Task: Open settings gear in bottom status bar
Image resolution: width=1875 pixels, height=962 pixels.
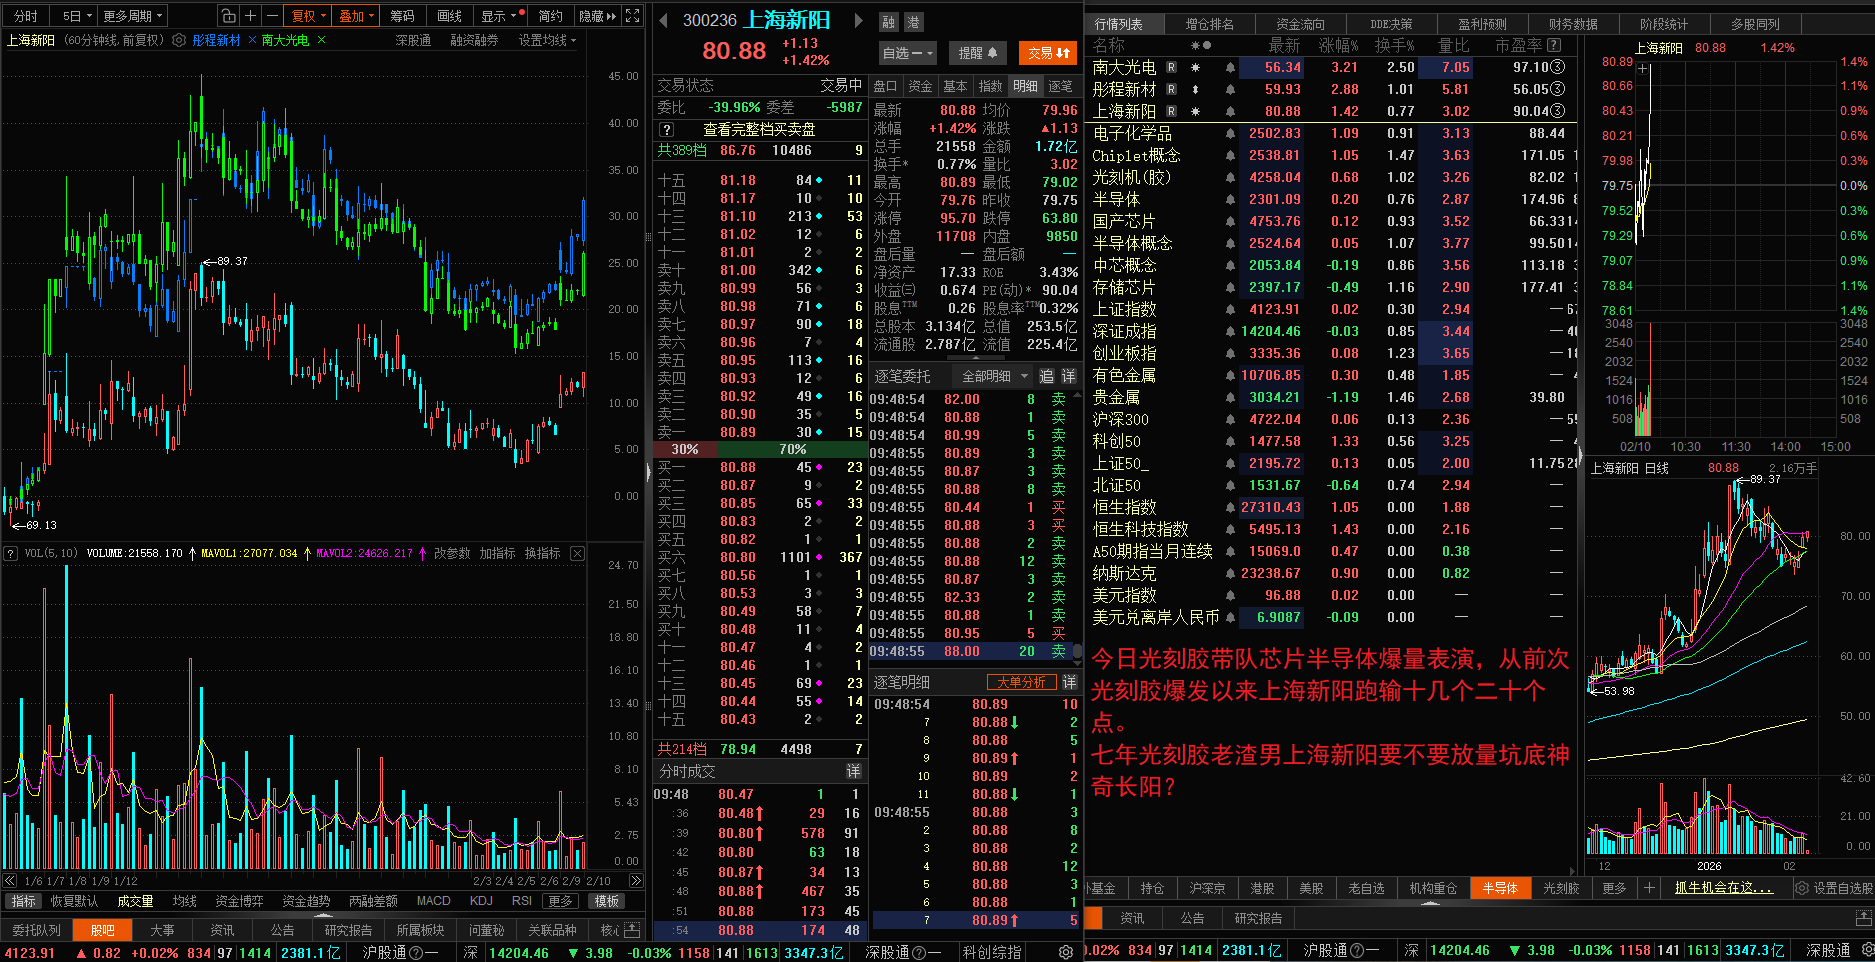Action: click(x=1066, y=952)
